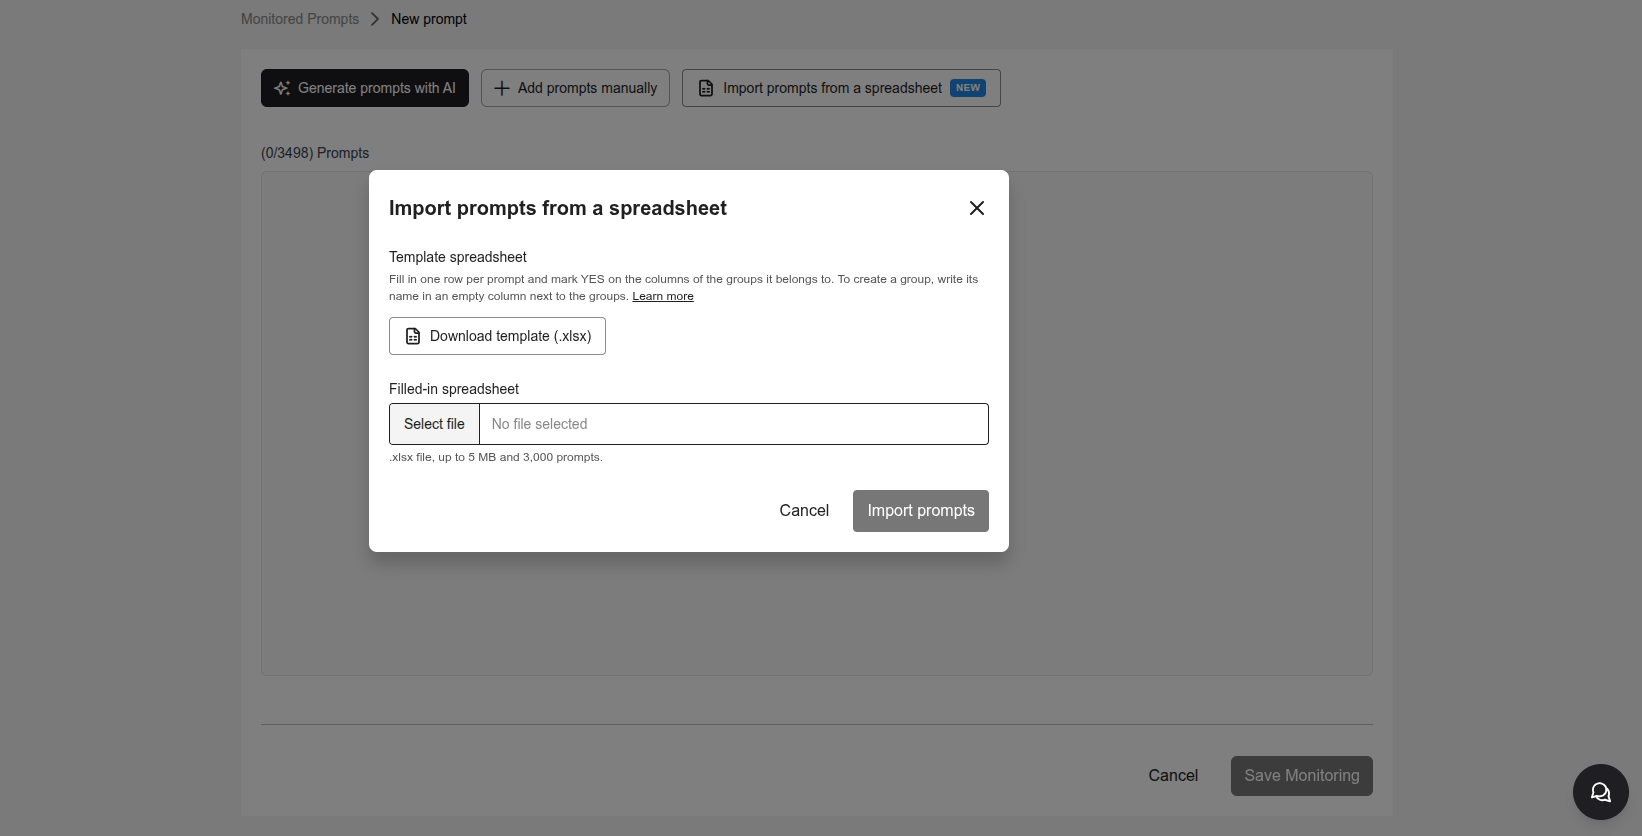This screenshot has height=836, width=1642.
Task: Cancel the import dialog
Action: (804, 511)
